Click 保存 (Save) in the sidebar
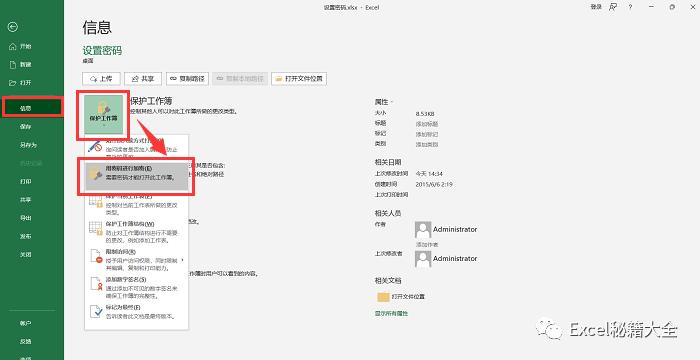The height and width of the screenshot is (360, 700). [x=25, y=127]
